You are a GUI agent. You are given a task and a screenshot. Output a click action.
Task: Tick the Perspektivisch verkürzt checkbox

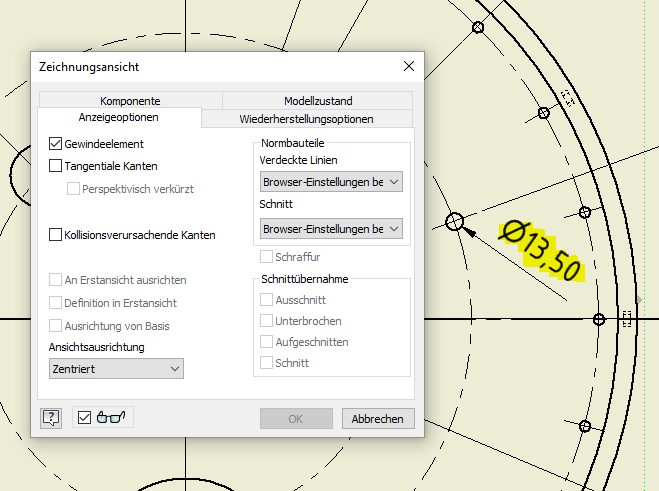click(x=73, y=189)
